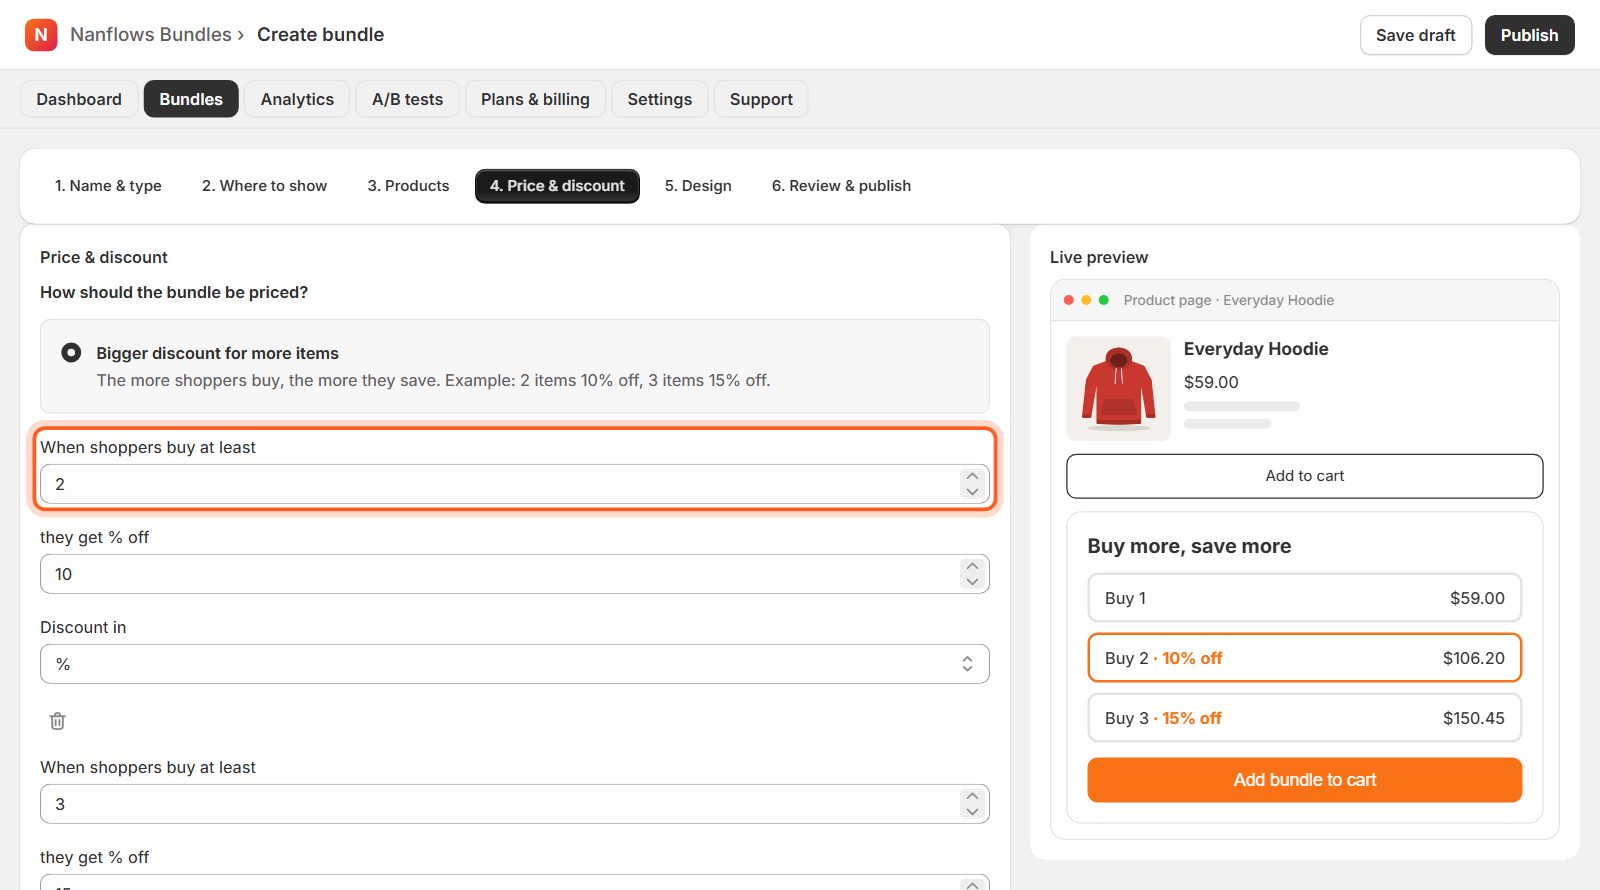The height and width of the screenshot is (890, 1600).
Task: Click the Everyday Hoodie product thumbnail
Action: pyautogui.click(x=1119, y=389)
